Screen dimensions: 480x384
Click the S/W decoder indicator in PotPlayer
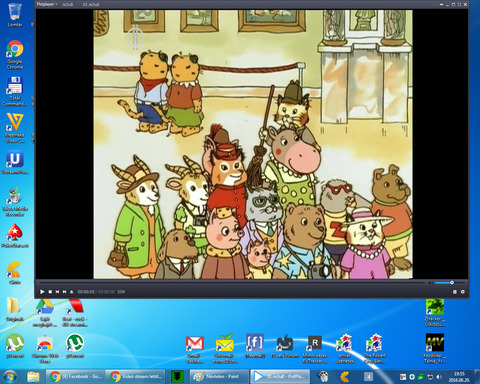coord(121,292)
